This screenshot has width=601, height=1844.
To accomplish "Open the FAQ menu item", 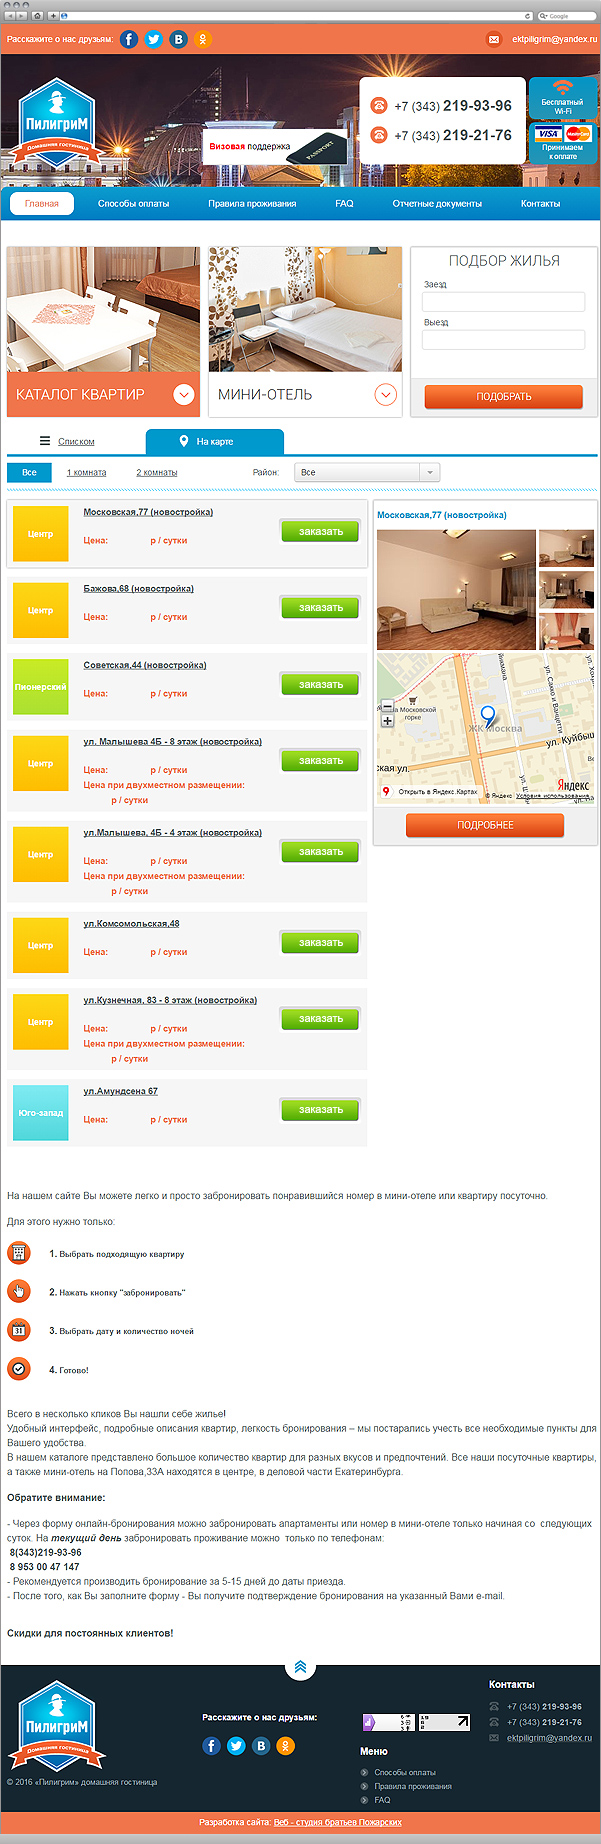I will click(344, 203).
